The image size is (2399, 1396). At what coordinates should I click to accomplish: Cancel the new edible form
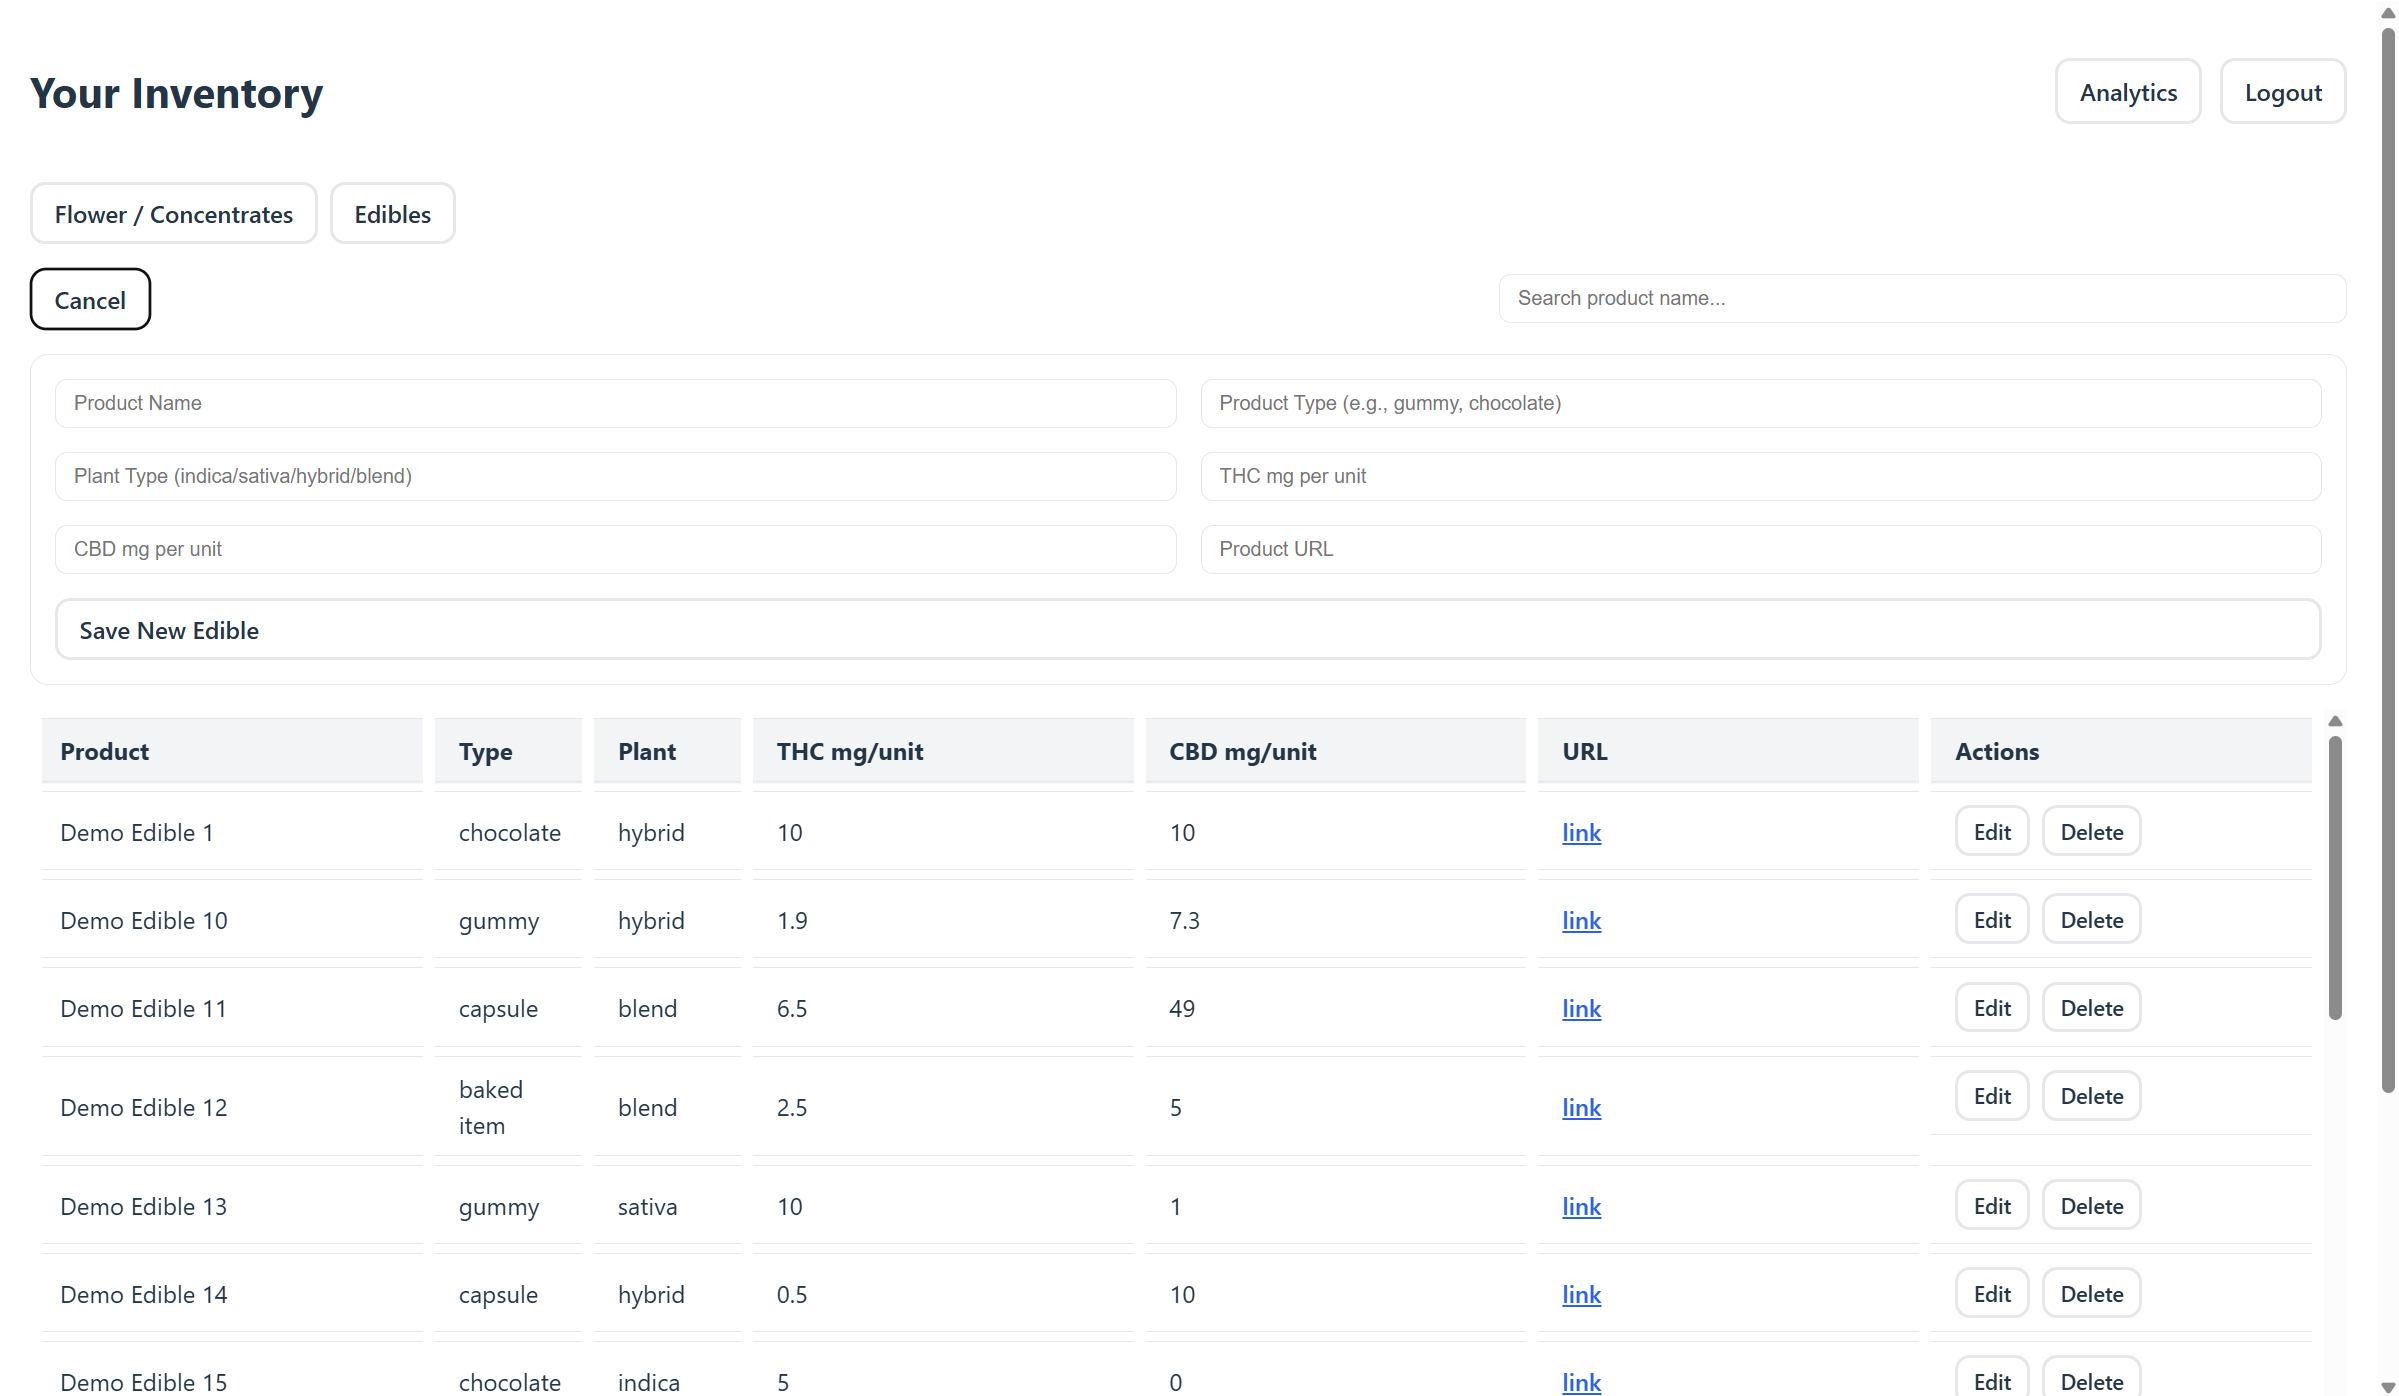90,300
